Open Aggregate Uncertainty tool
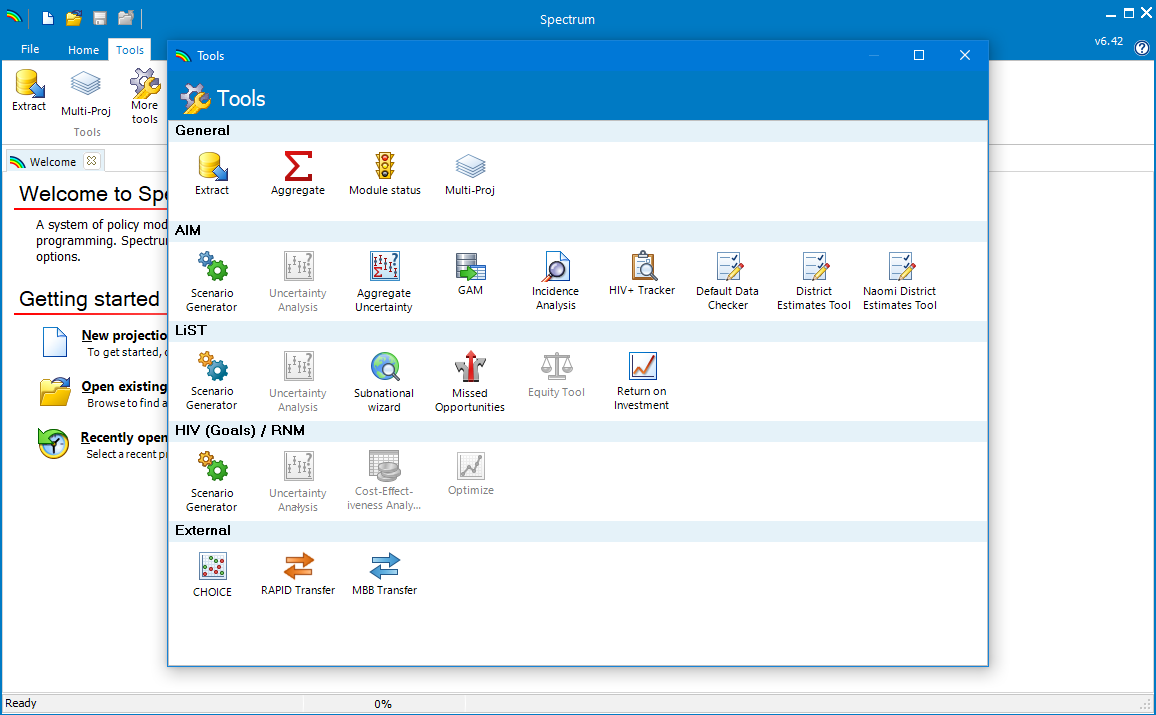Viewport: 1156px width, 715px height. click(384, 282)
